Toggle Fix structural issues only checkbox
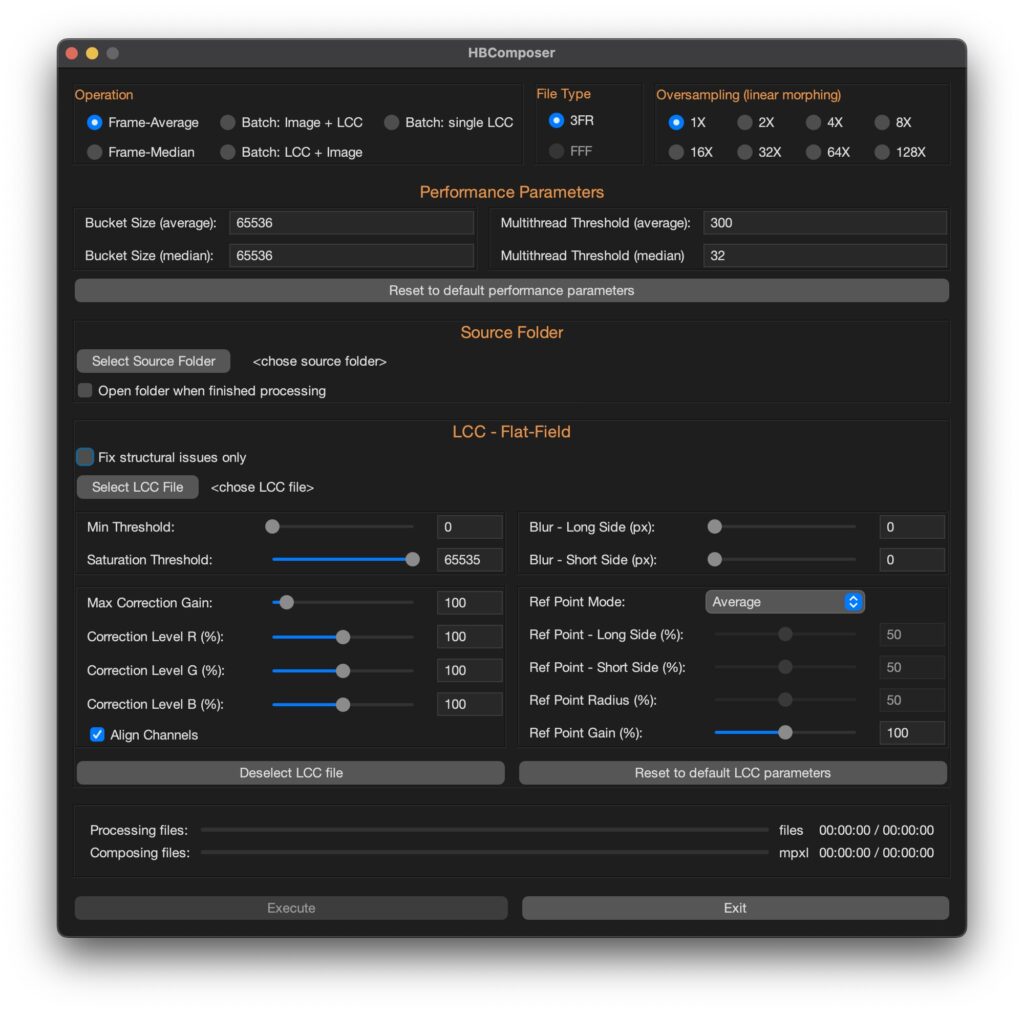This screenshot has height=1013, width=1024. 85,457
